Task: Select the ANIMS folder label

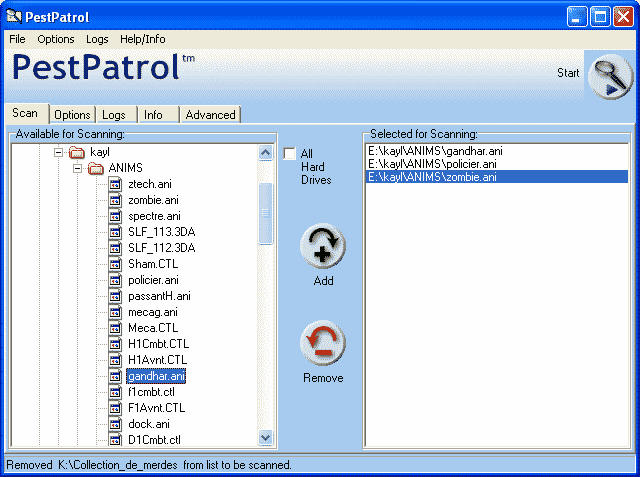Action: coord(125,168)
